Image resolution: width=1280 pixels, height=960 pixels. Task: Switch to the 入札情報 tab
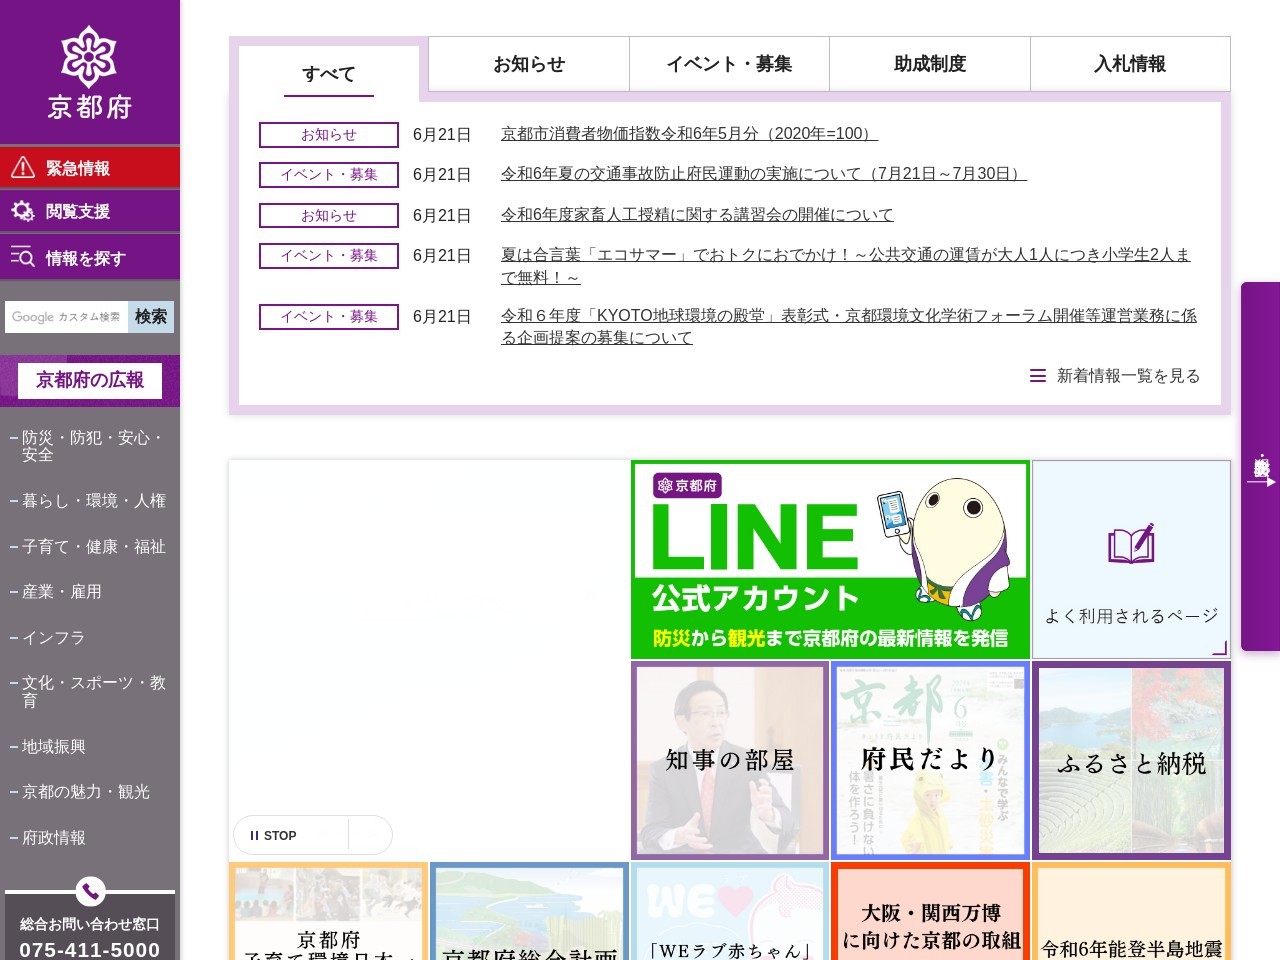(x=1130, y=64)
